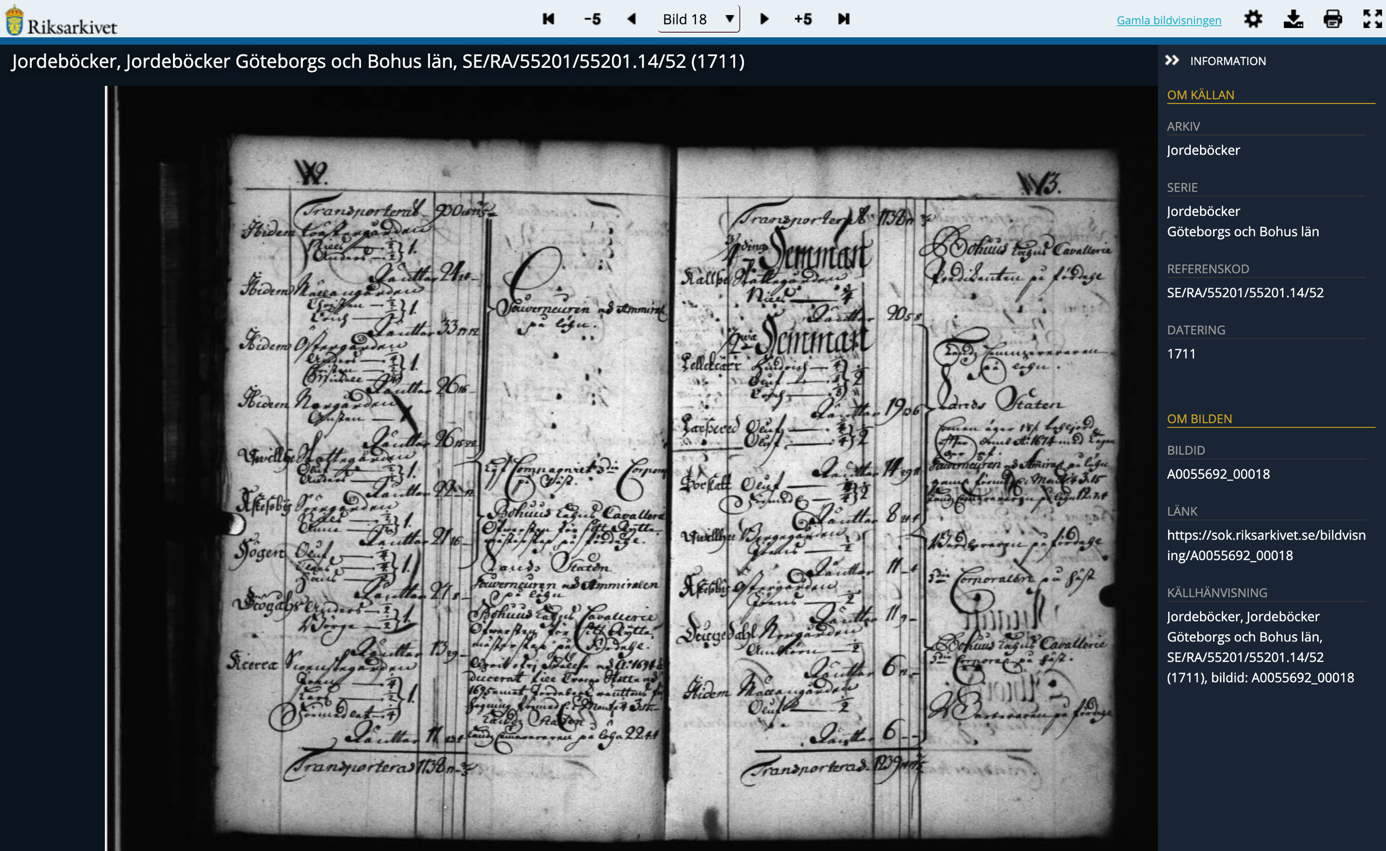Open the Bild 18 image selector

698,18
